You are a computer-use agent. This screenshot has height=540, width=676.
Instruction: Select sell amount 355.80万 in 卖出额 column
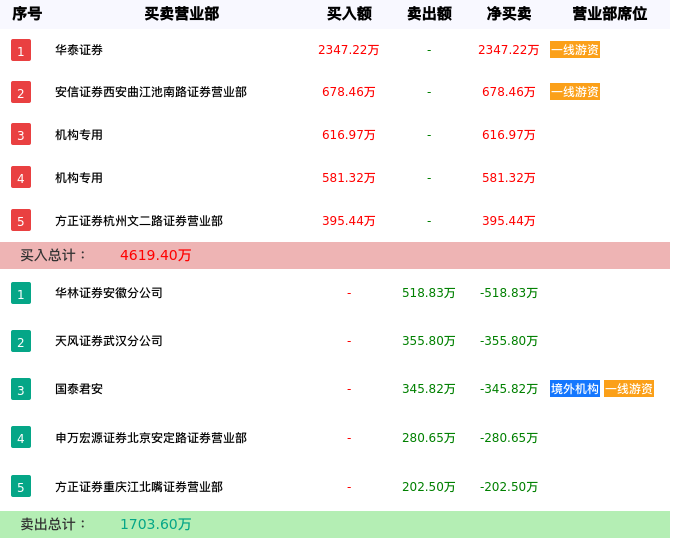pos(429,341)
